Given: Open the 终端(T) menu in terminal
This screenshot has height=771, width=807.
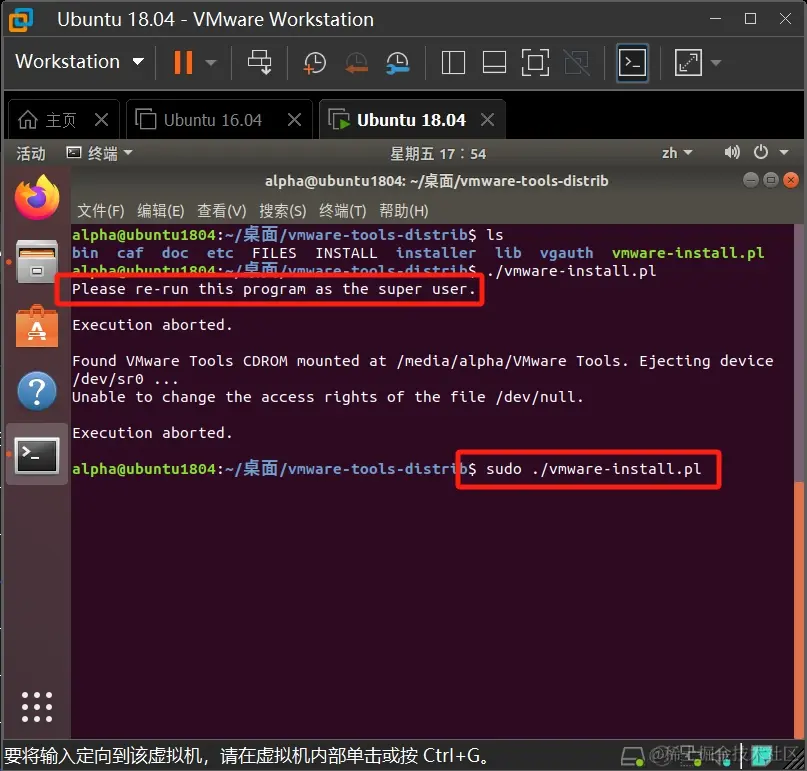Looking at the screenshot, I should 342,211.
